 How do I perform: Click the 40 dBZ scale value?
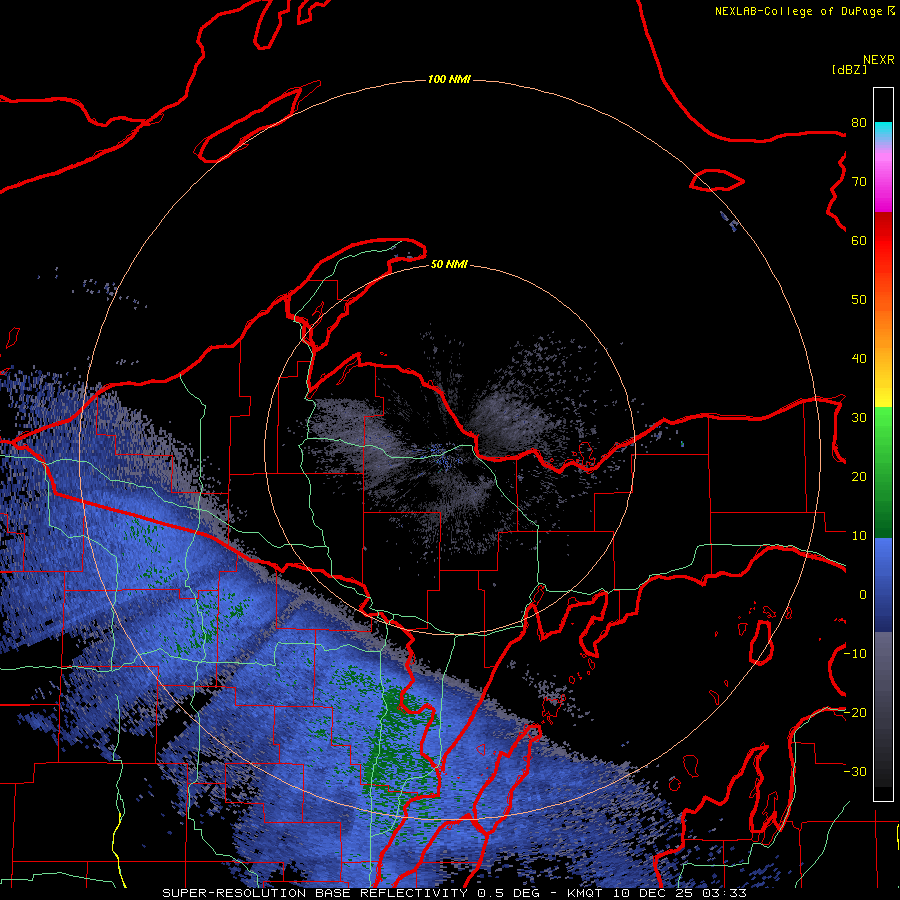pos(859,359)
